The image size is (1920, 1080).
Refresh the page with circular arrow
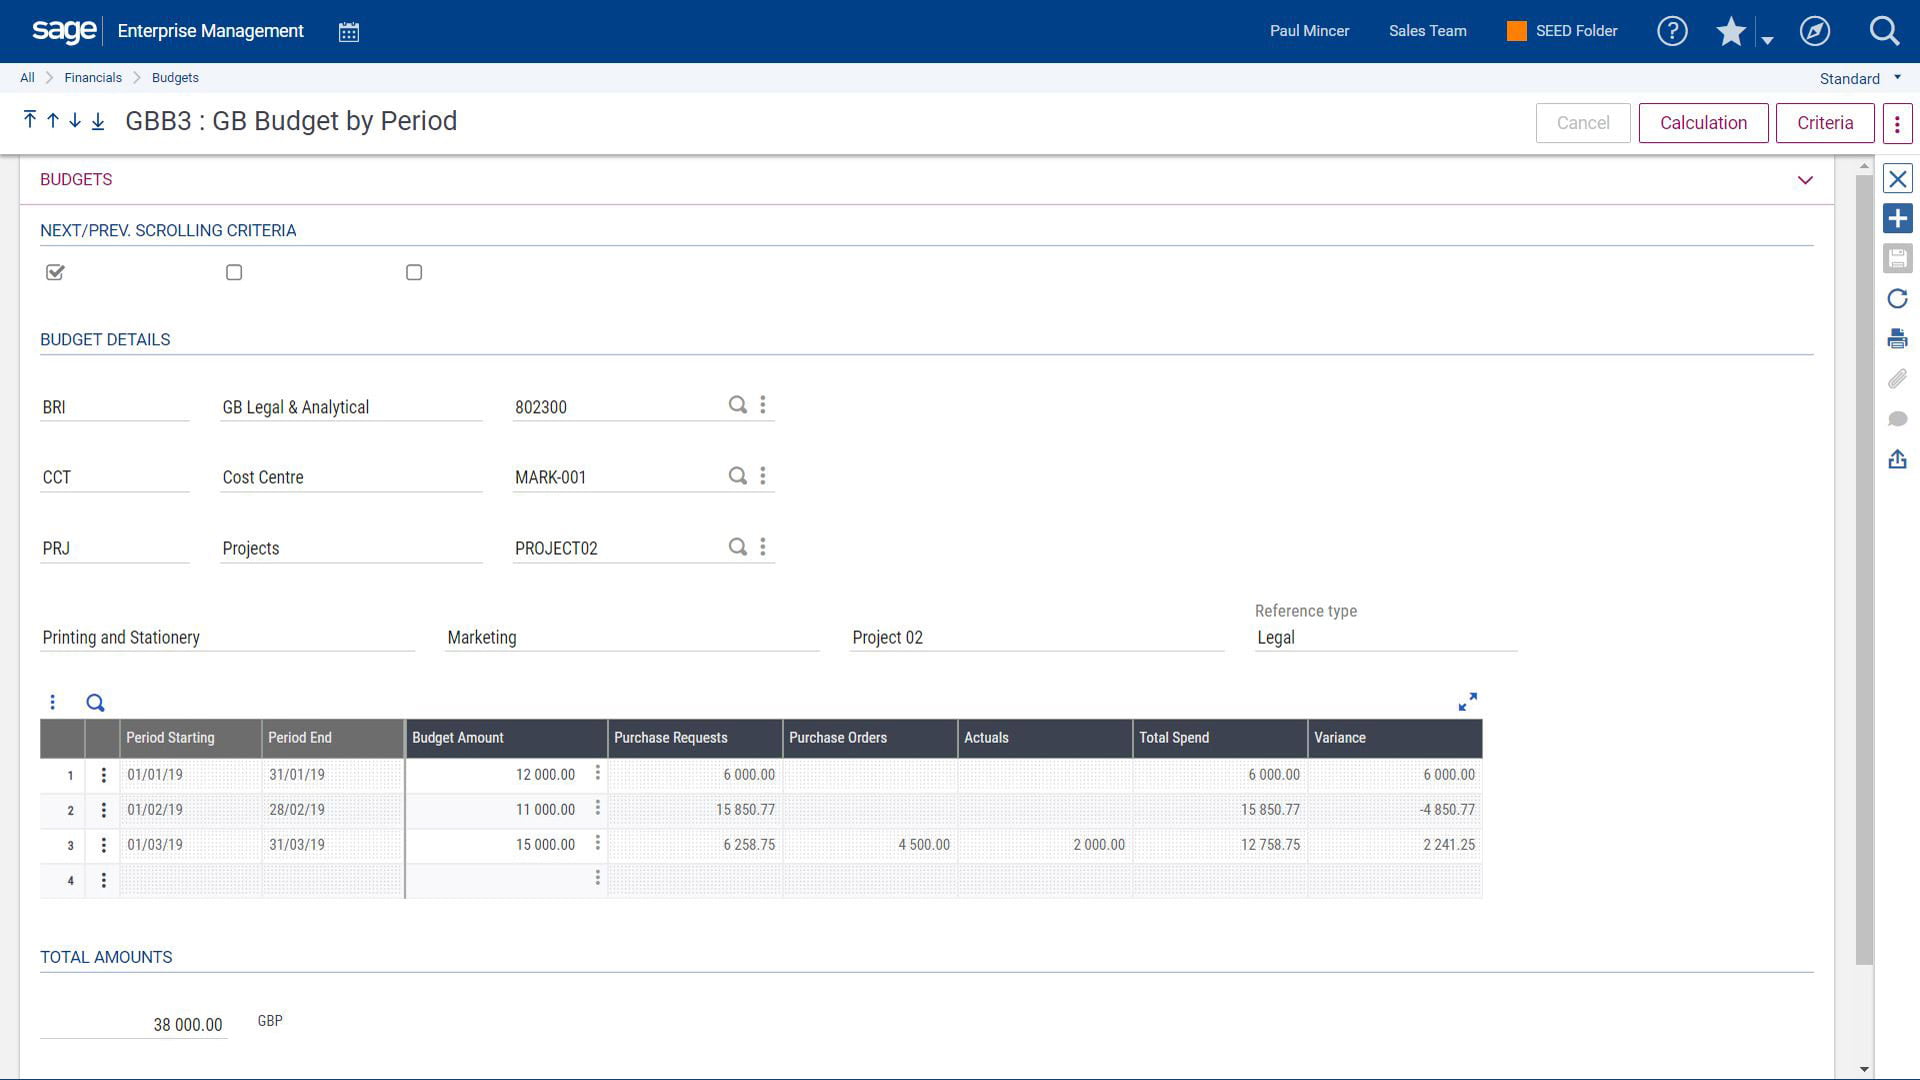coord(1897,299)
